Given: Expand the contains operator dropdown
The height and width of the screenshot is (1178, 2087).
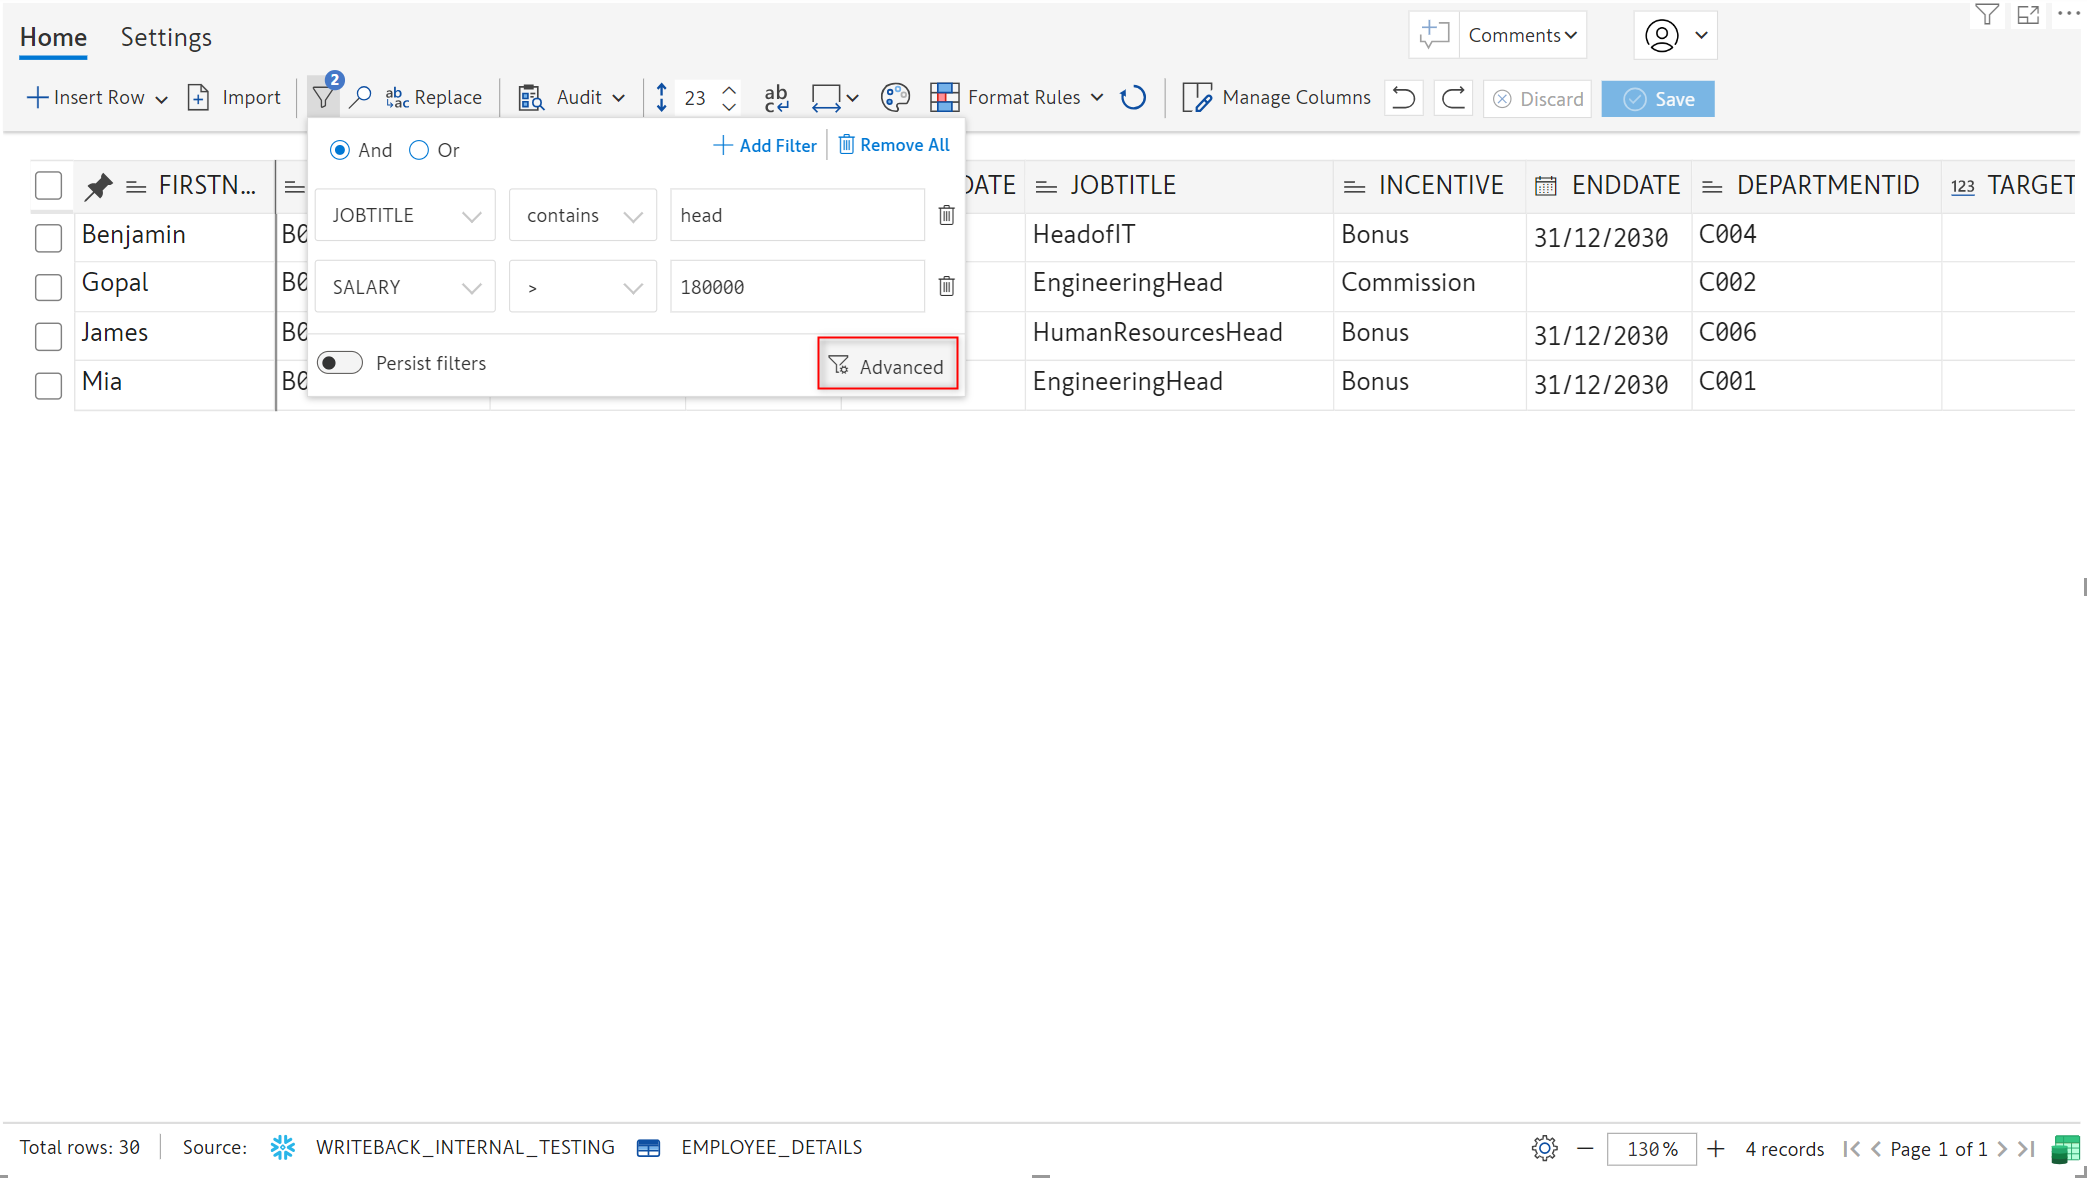Looking at the screenshot, I should pyautogui.click(x=583, y=215).
